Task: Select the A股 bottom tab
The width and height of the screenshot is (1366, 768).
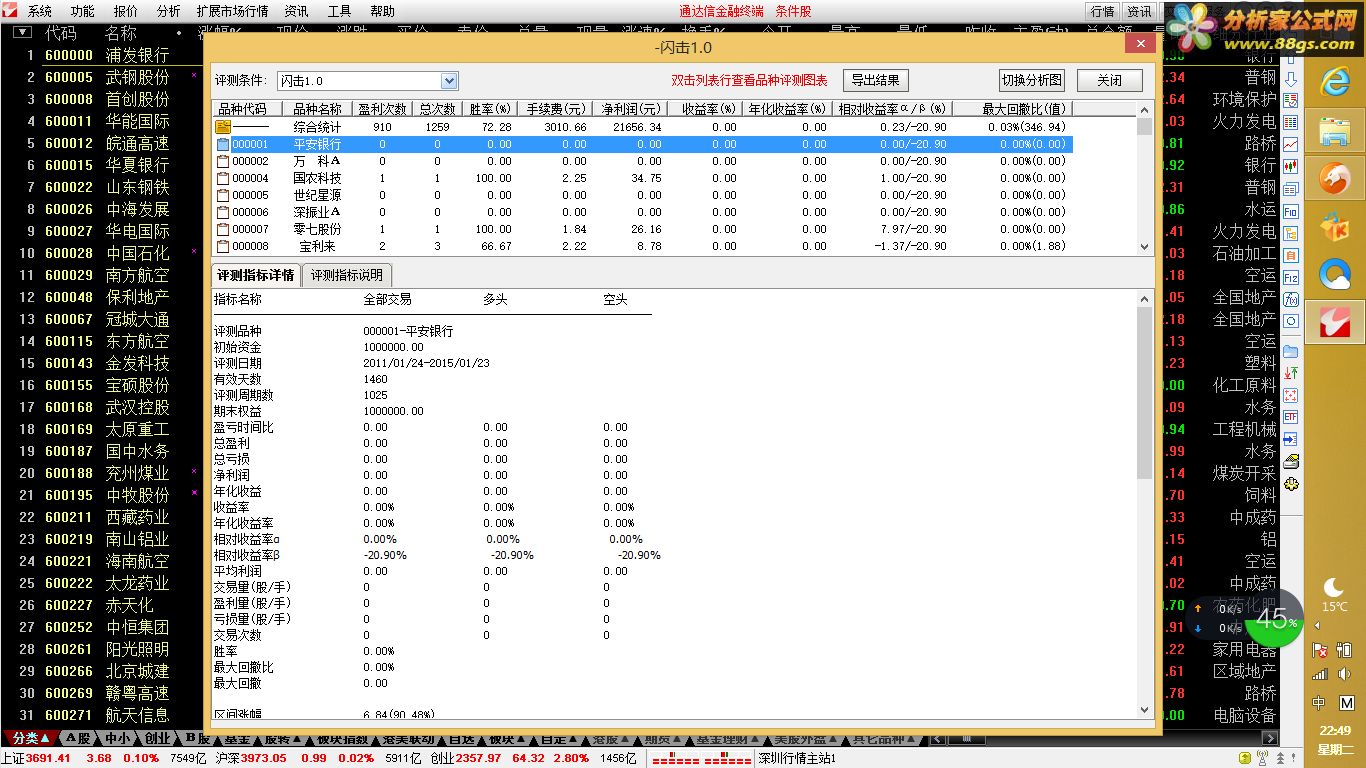Action: 80,739
